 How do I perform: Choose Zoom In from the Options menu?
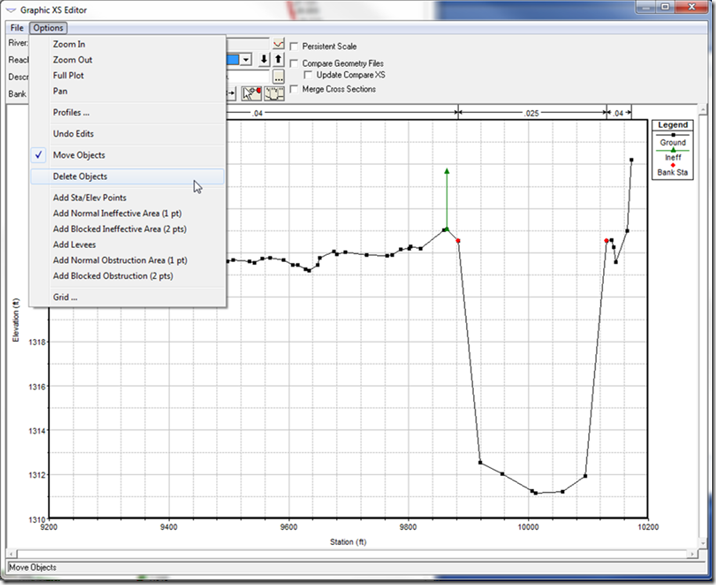point(69,45)
